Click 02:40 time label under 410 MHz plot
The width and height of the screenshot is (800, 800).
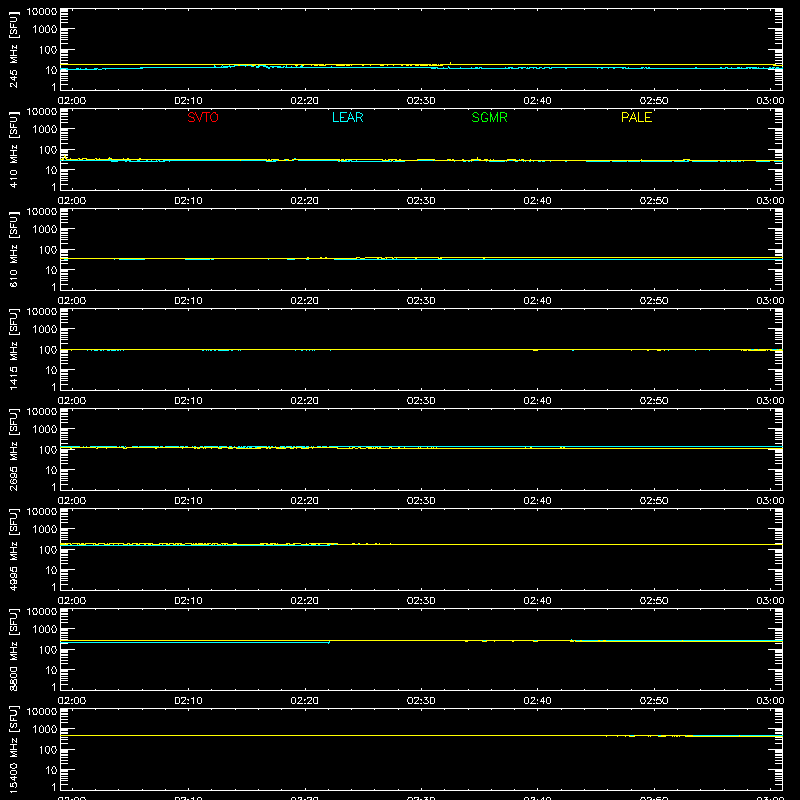click(537, 201)
